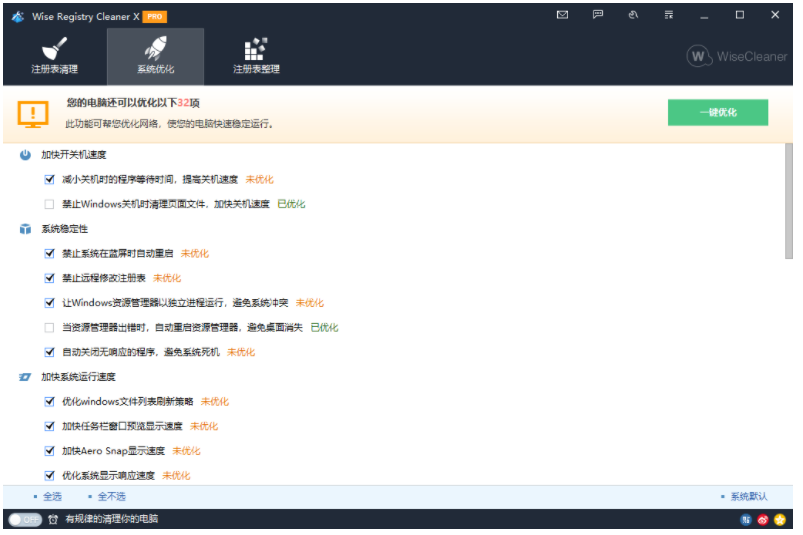Check 当资源管理器出错时自动重启 checkbox
The height and width of the screenshot is (535, 803).
50,328
